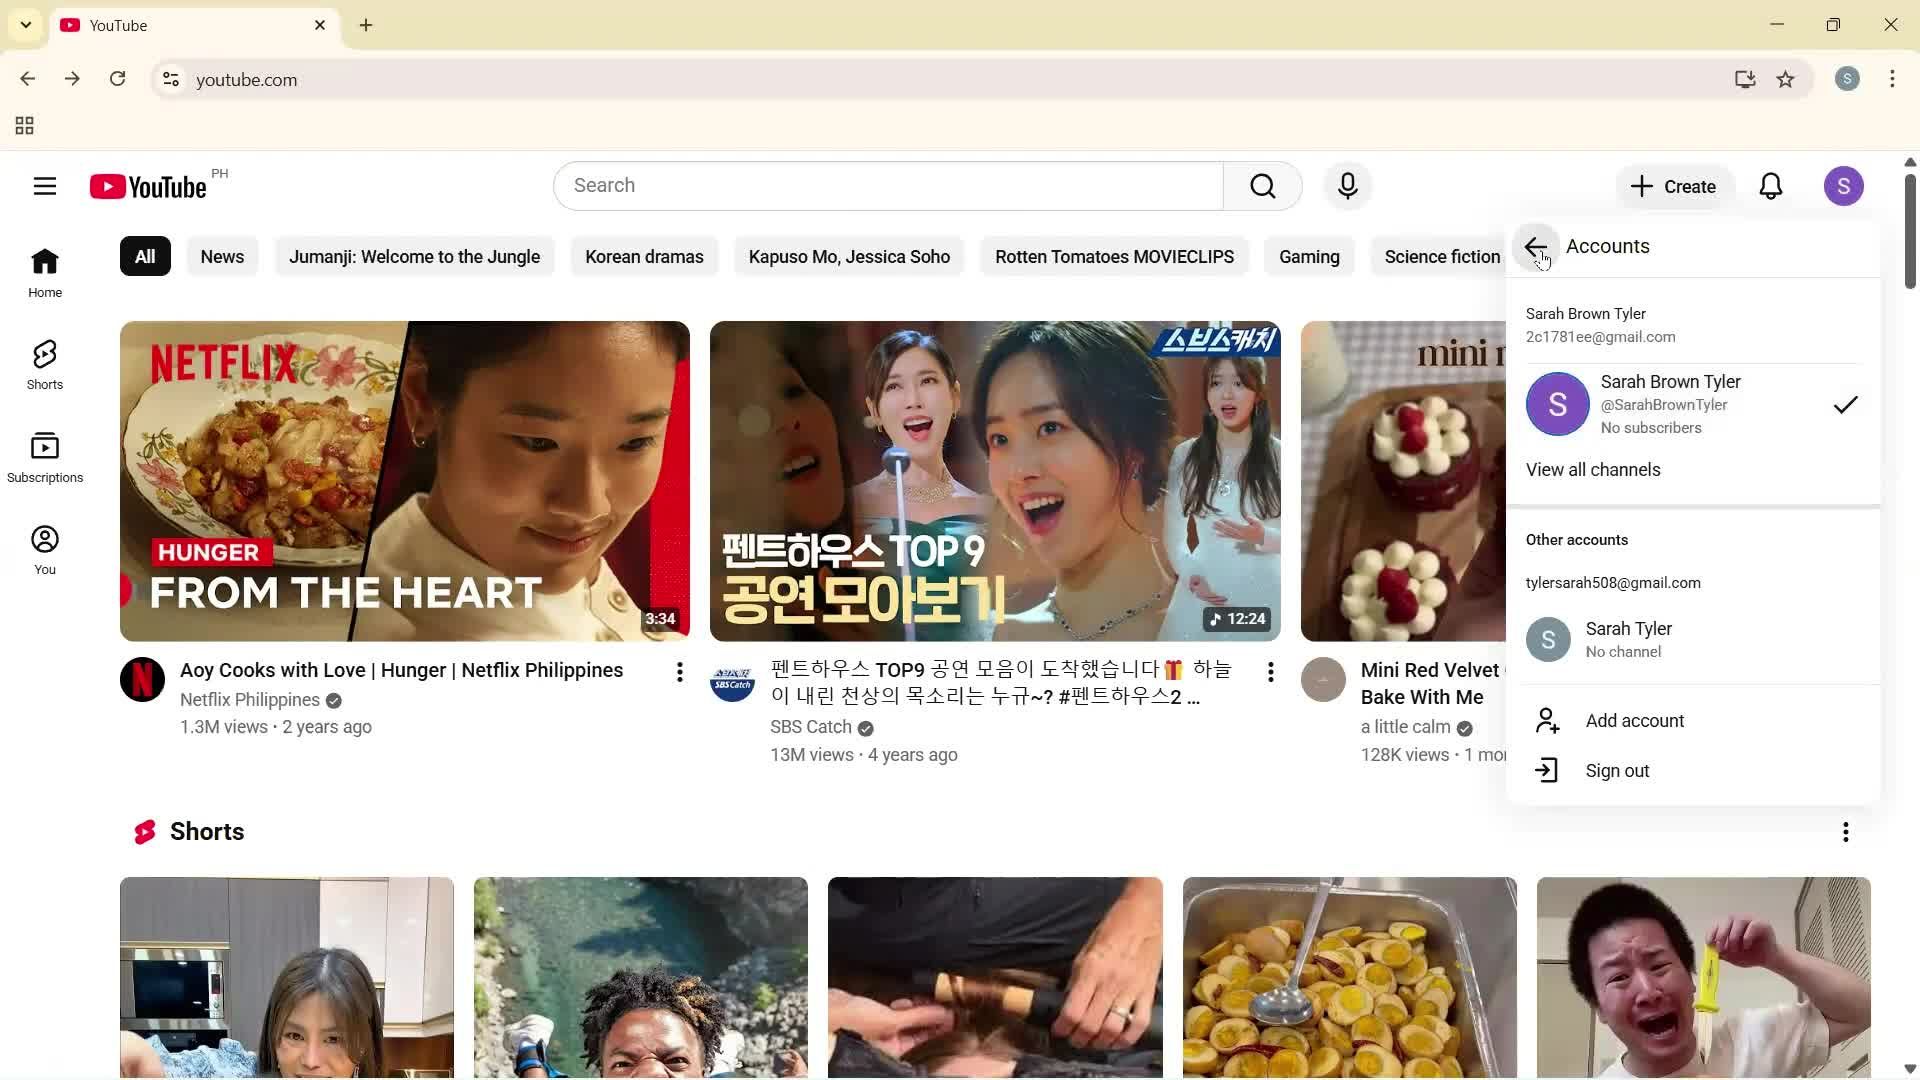
Task: Open the hamburger menu to collapse sidebar
Action: [45, 186]
